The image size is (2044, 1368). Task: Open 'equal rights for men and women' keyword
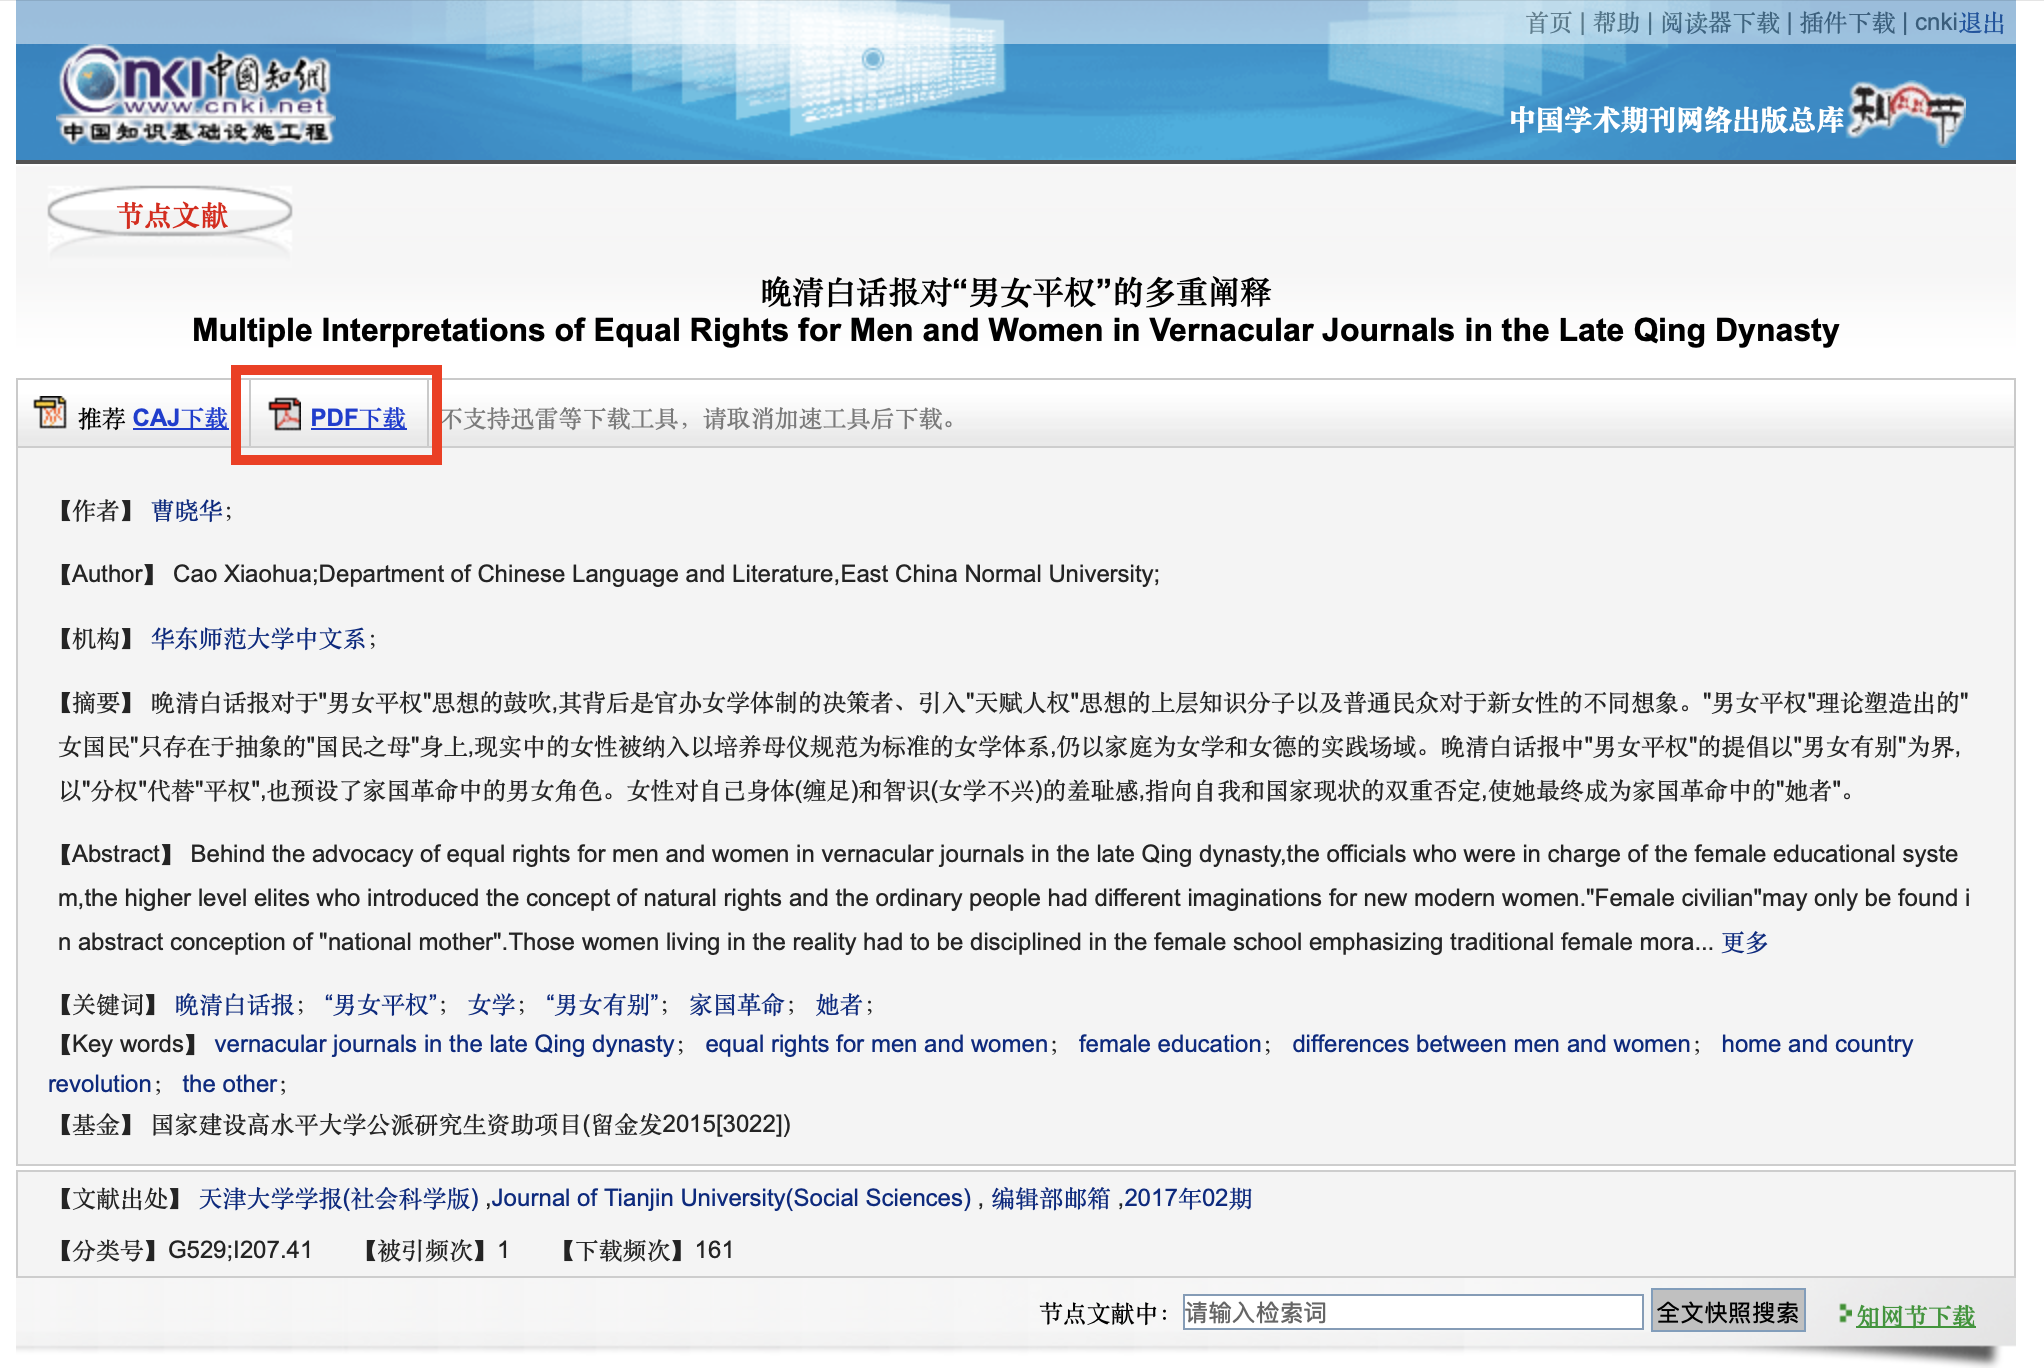click(x=876, y=1044)
